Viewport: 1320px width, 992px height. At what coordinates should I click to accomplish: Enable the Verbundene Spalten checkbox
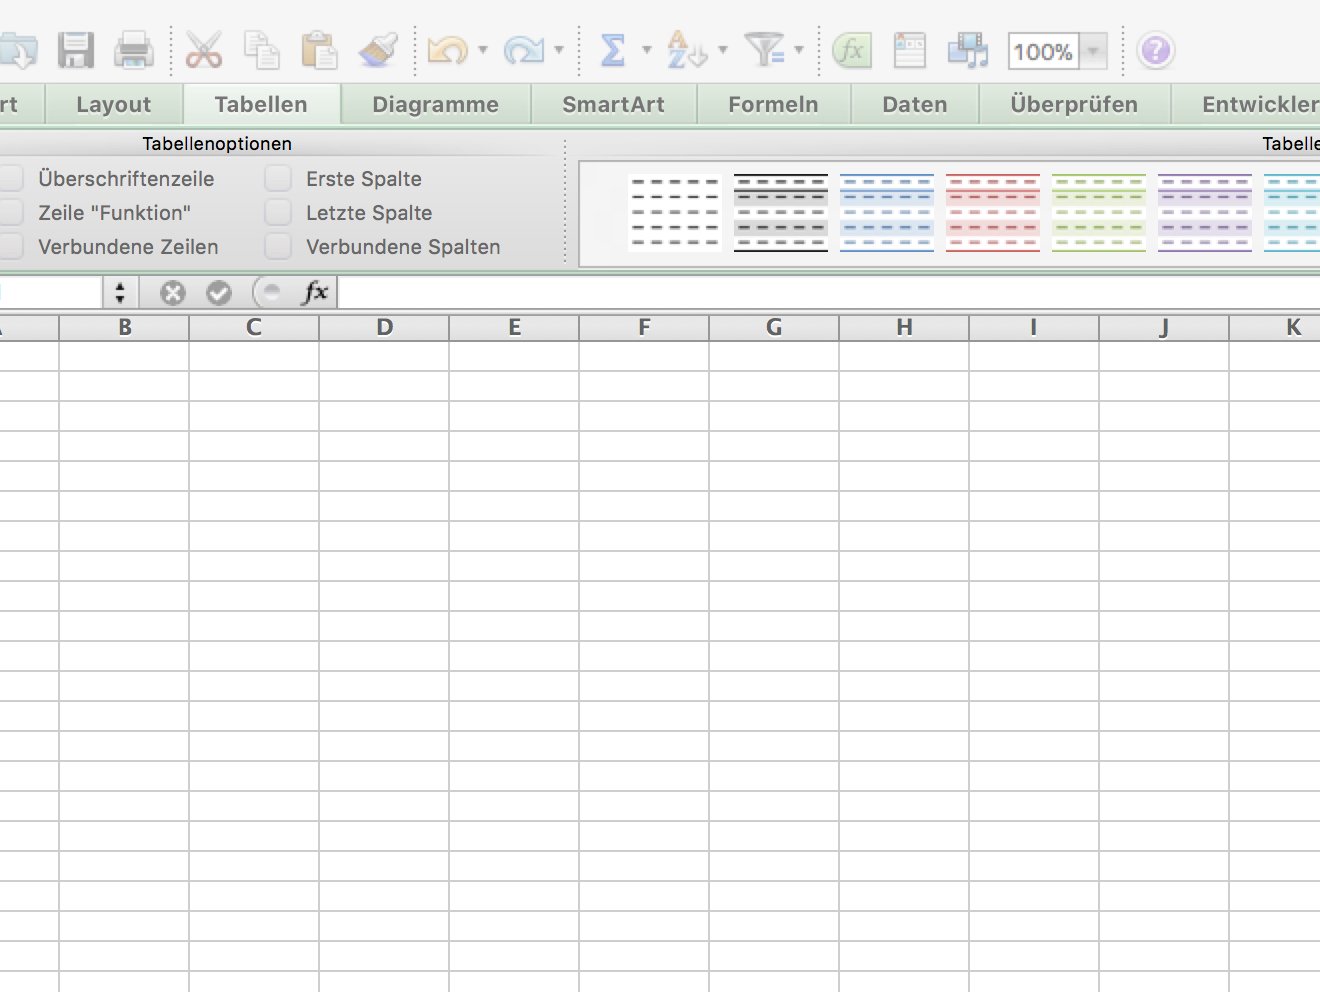click(x=278, y=247)
